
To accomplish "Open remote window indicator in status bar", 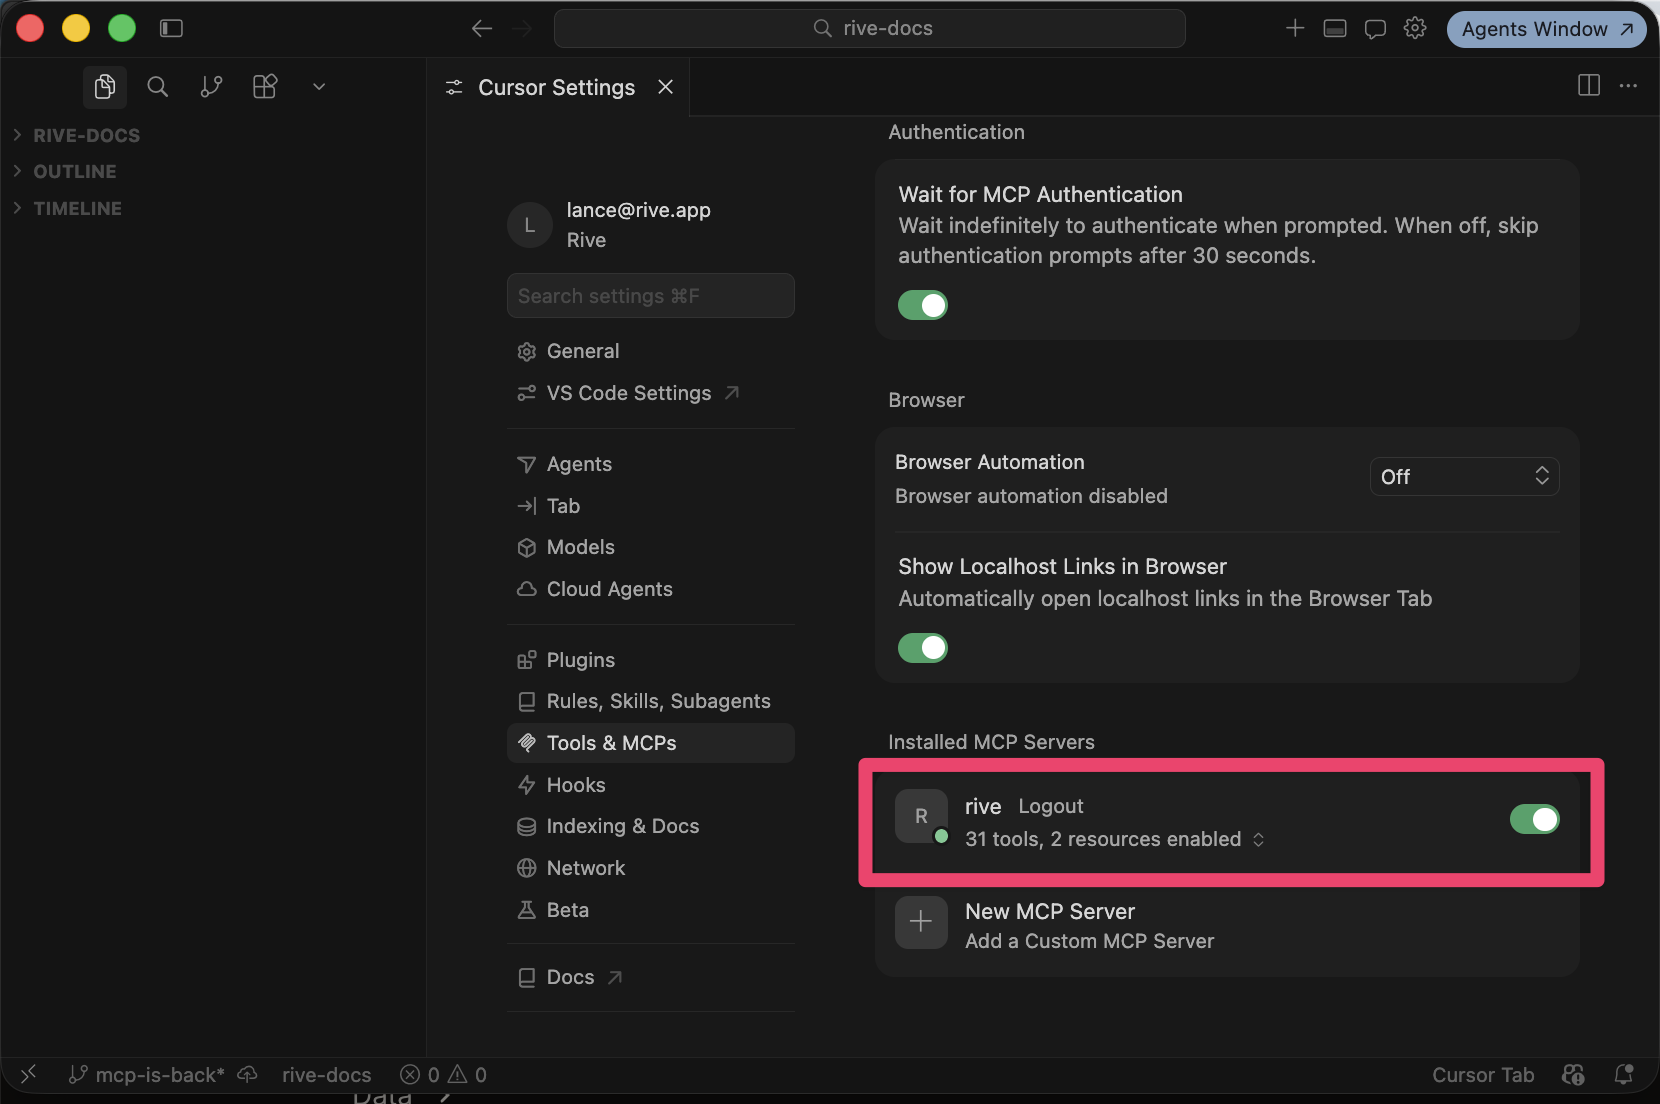I will tap(28, 1074).
